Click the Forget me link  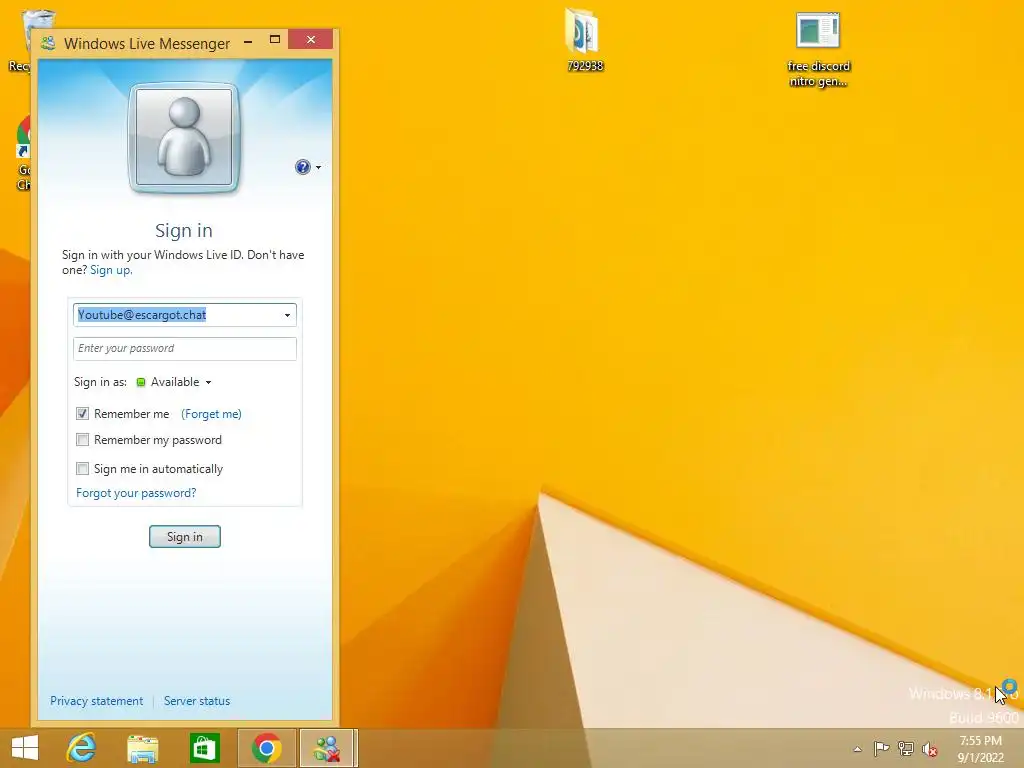click(211, 414)
